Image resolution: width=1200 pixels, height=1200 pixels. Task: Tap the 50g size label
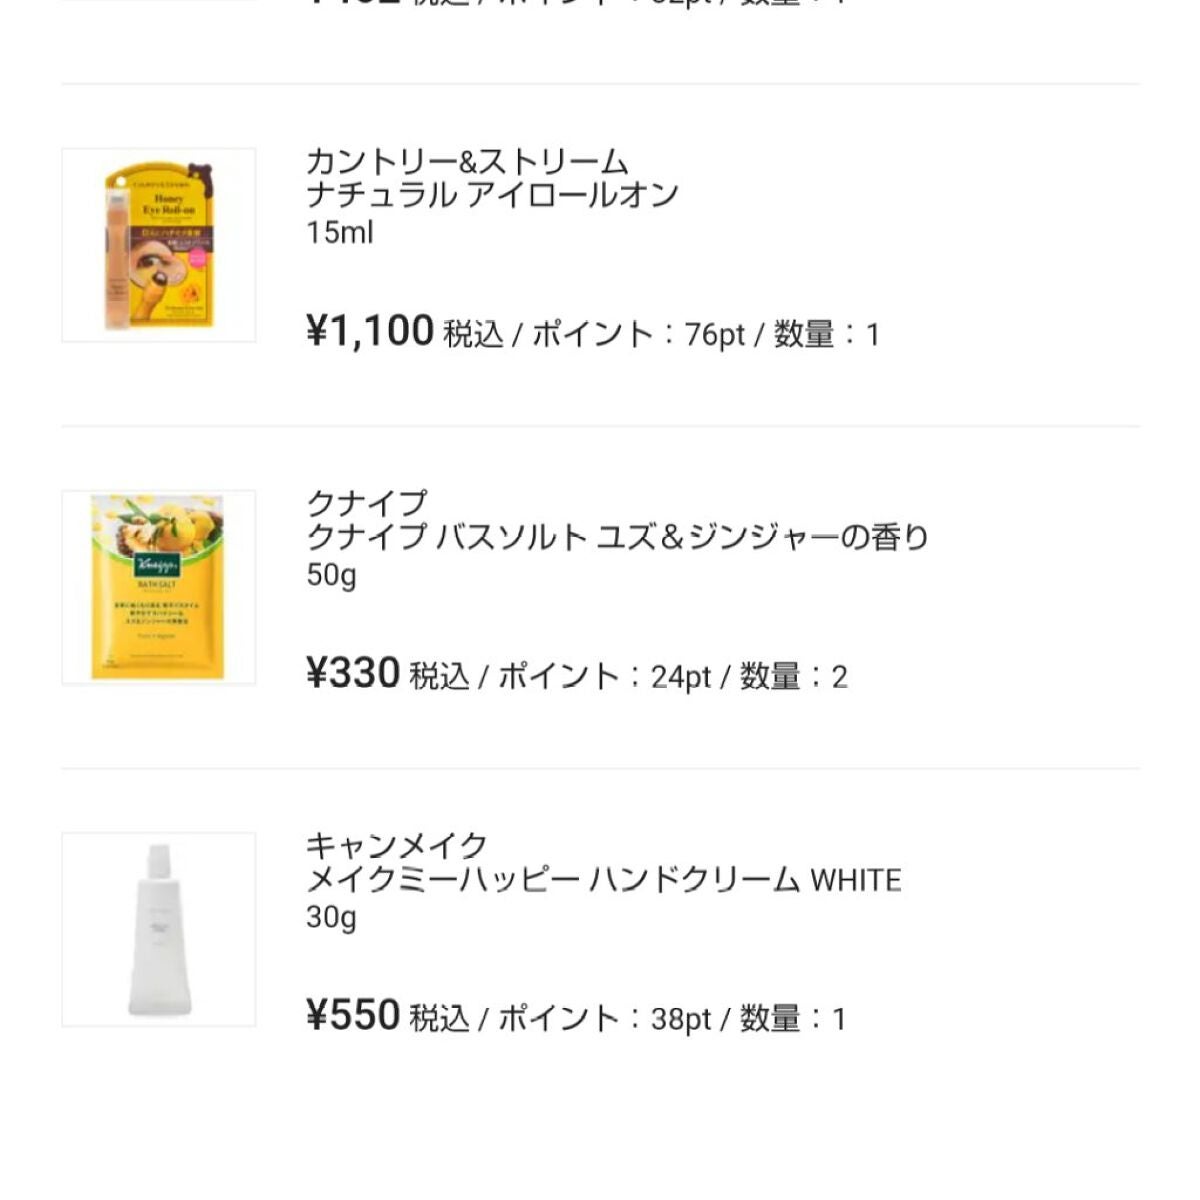pos(331,575)
